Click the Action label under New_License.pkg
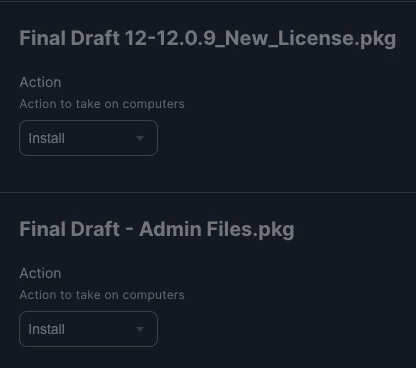The height and width of the screenshot is (368, 416). [x=40, y=82]
